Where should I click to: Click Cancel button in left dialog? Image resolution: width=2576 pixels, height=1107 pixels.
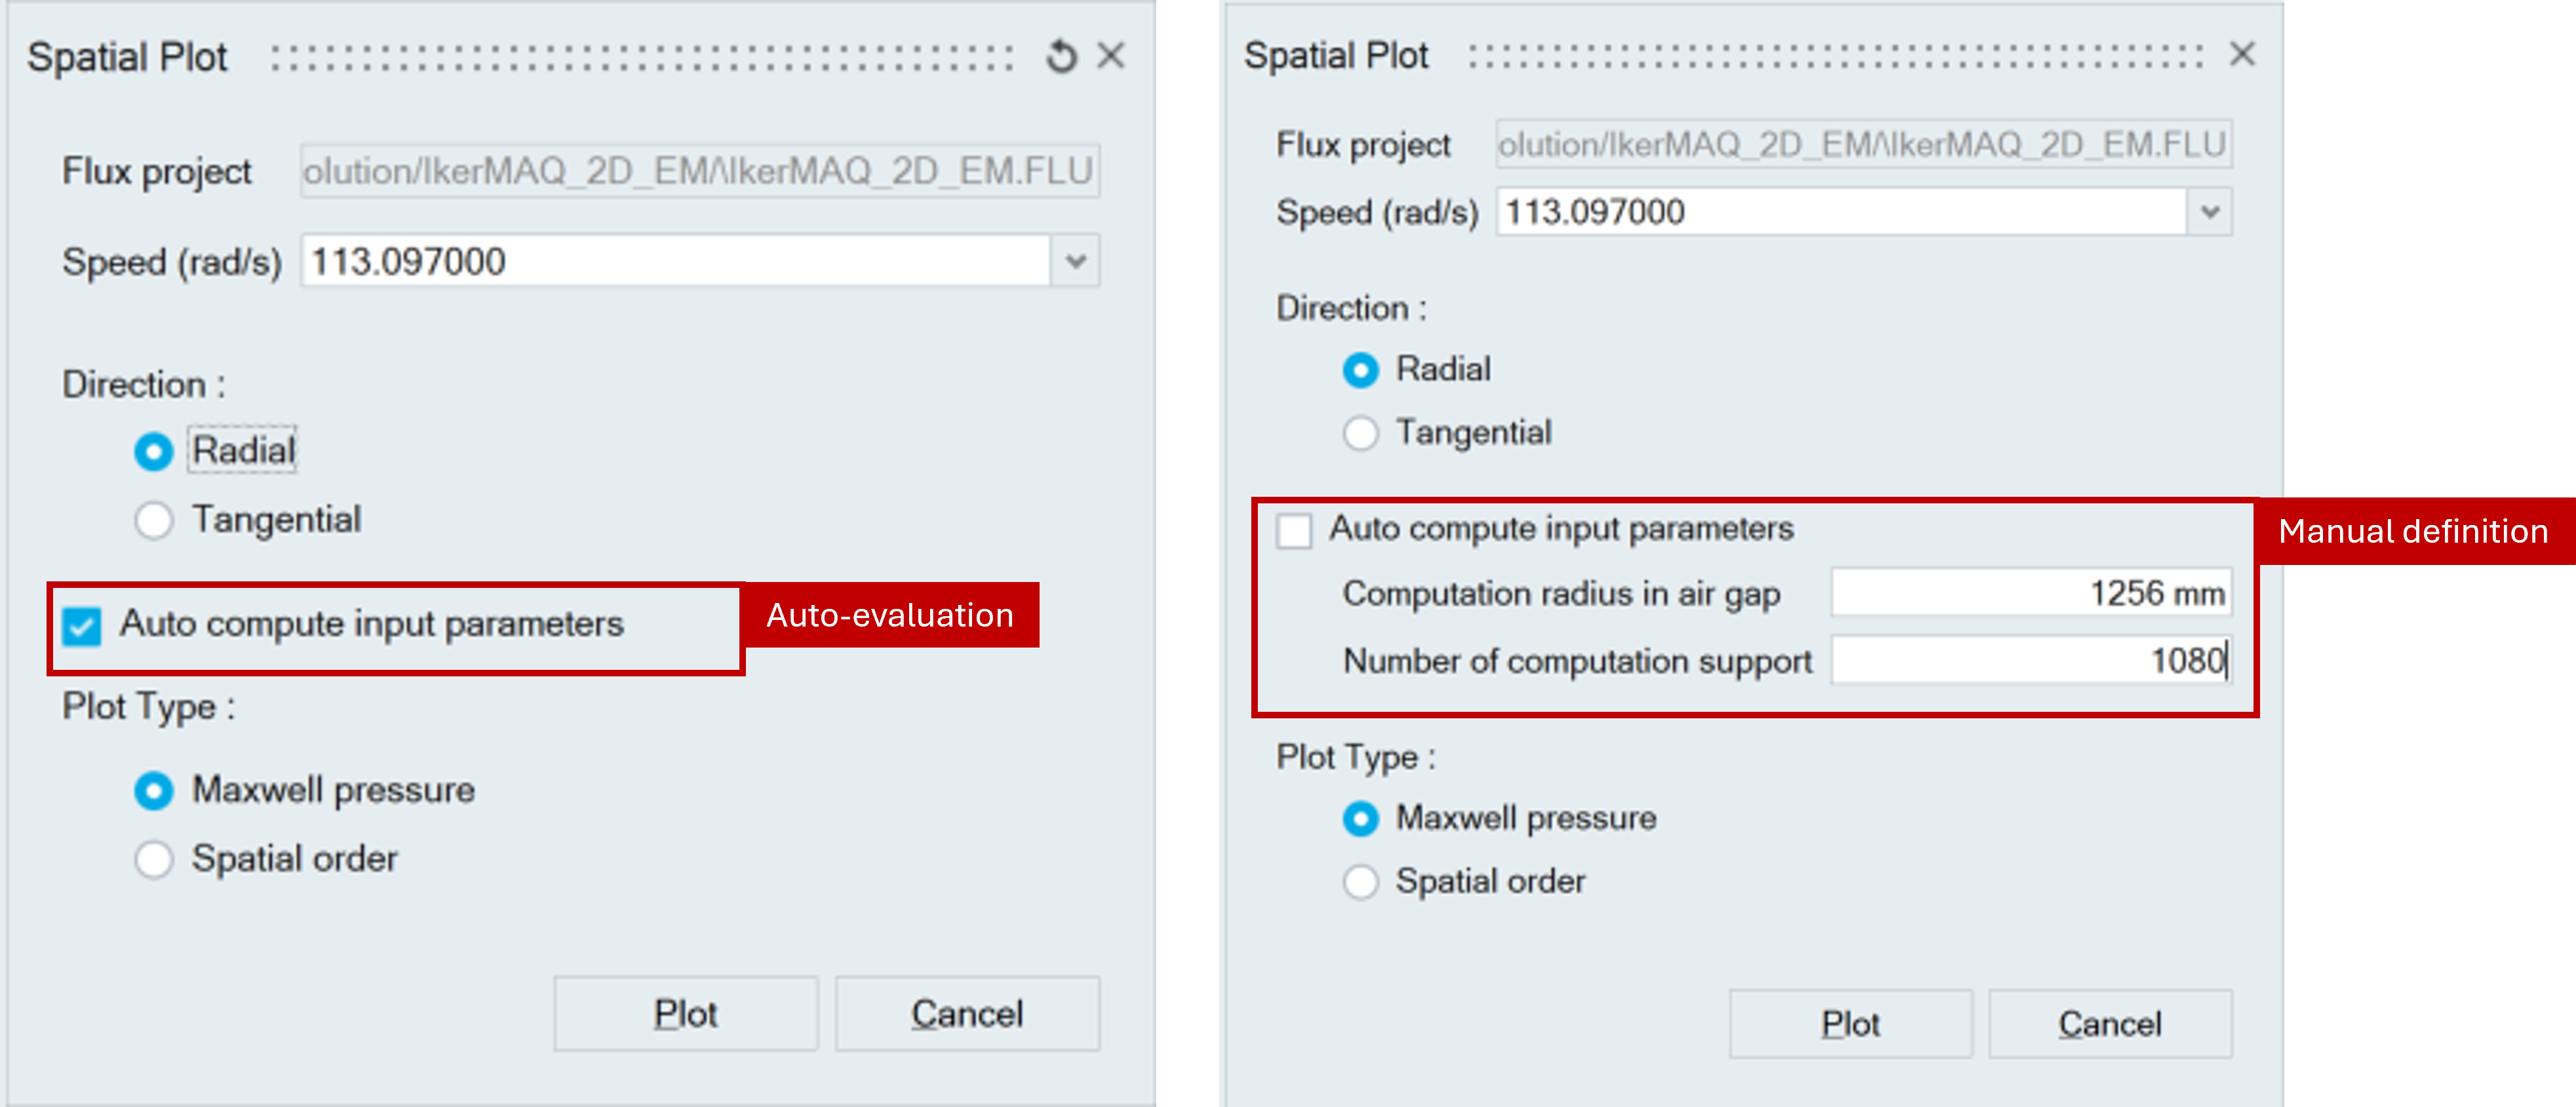(967, 1014)
